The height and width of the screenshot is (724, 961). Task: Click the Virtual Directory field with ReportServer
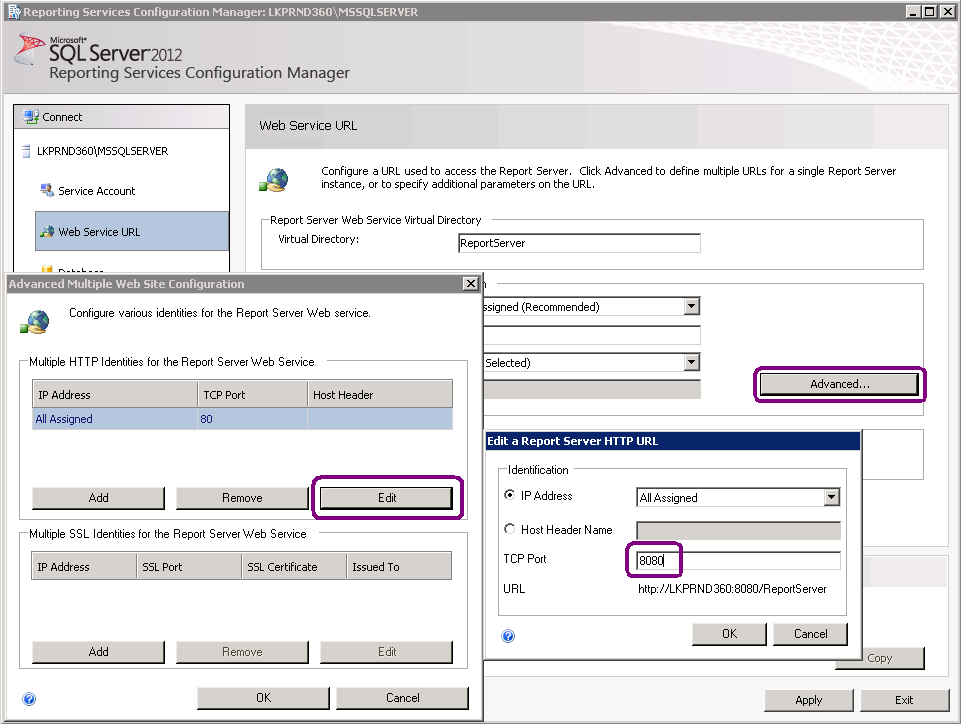(x=579, y=243)
